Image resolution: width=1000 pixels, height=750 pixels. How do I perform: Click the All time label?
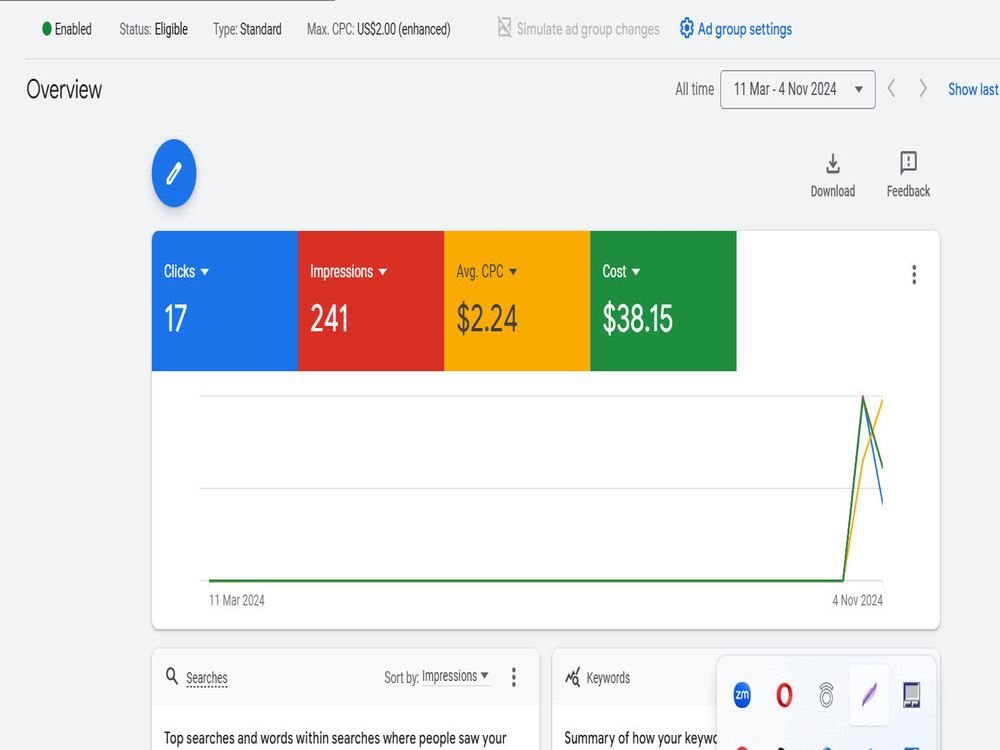(695, 89)
